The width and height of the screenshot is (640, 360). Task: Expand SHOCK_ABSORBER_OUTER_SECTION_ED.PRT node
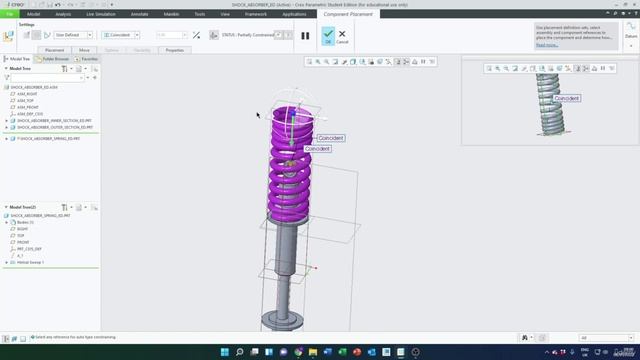point(6,127)
